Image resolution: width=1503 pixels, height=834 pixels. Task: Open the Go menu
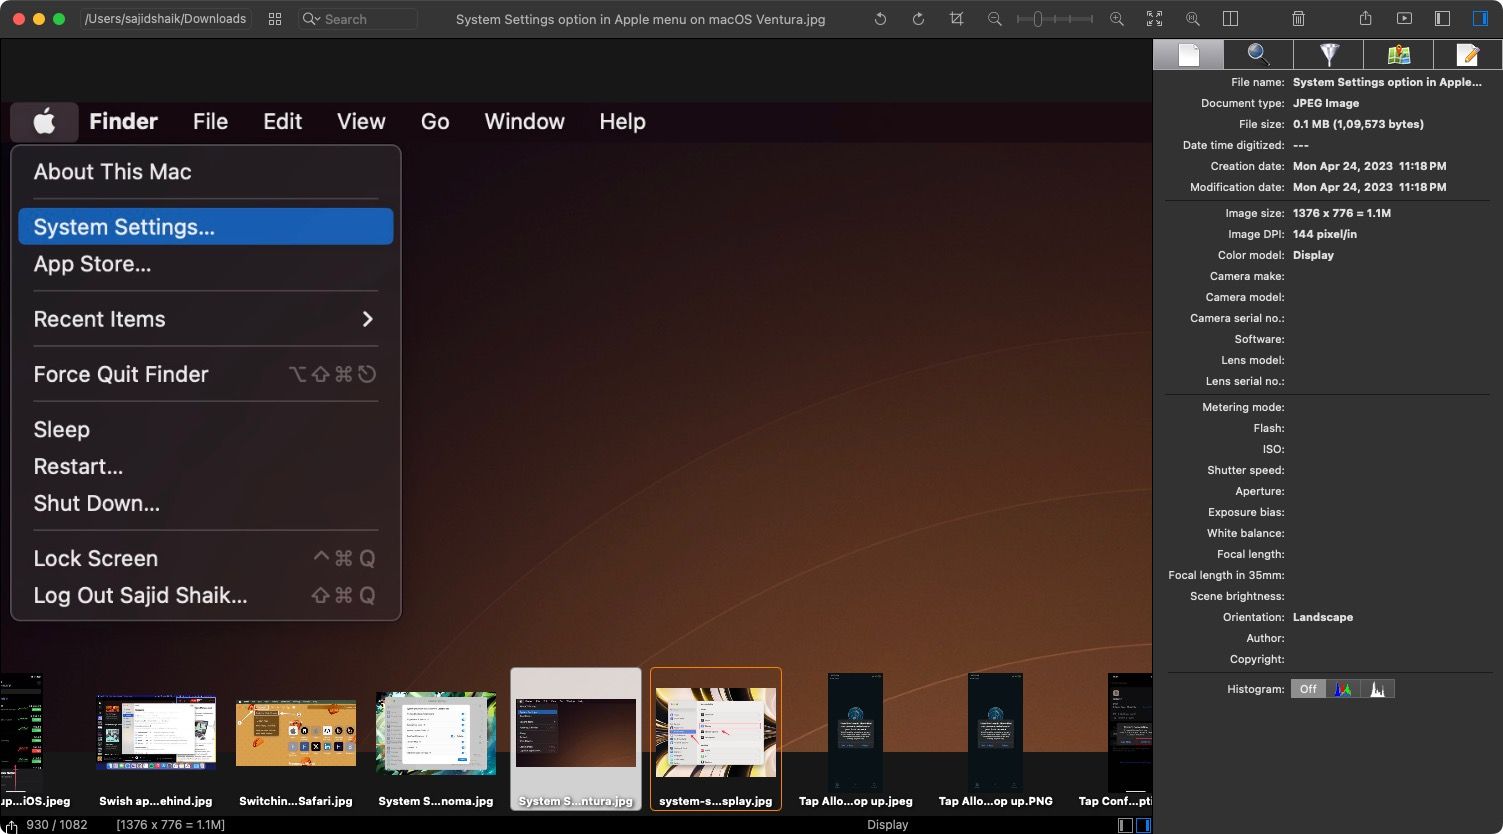(435, 121)
